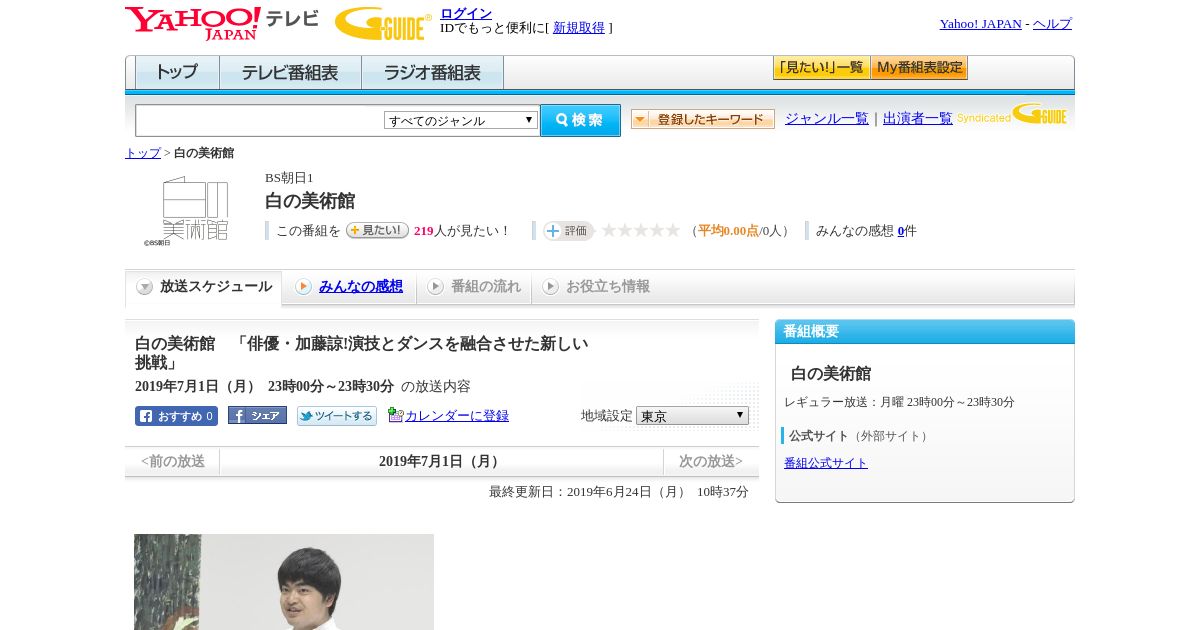
Task: Open the ラジオ番組表 navigation tab
Action: 432,73
